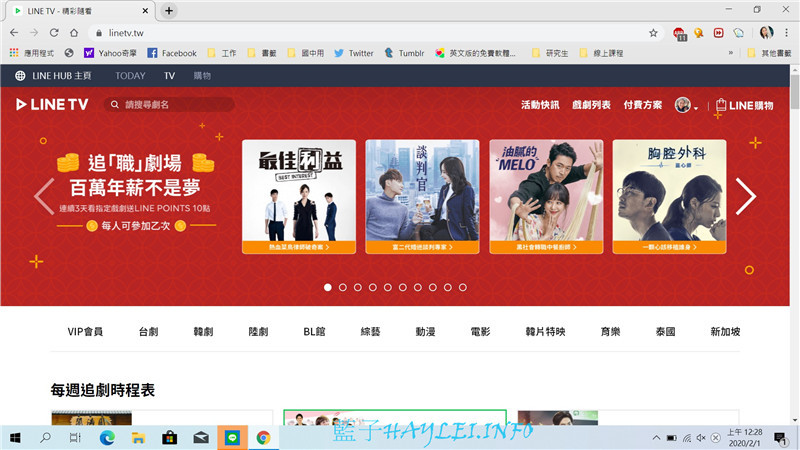Open the 書籤 bookmark folder
Screen dimensions: 800x450
262,53
